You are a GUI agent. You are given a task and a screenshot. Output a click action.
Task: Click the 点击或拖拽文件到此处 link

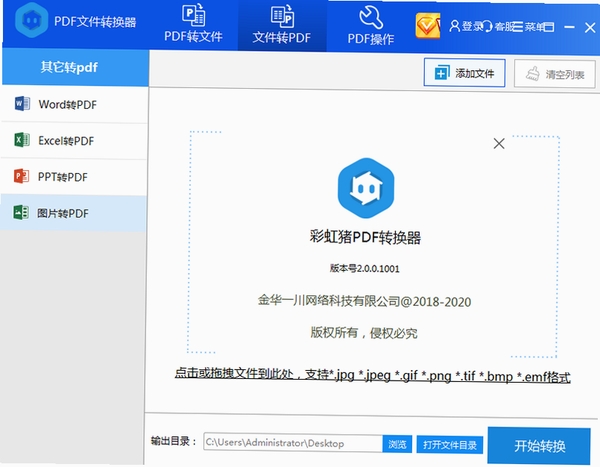tap(373, 375)
